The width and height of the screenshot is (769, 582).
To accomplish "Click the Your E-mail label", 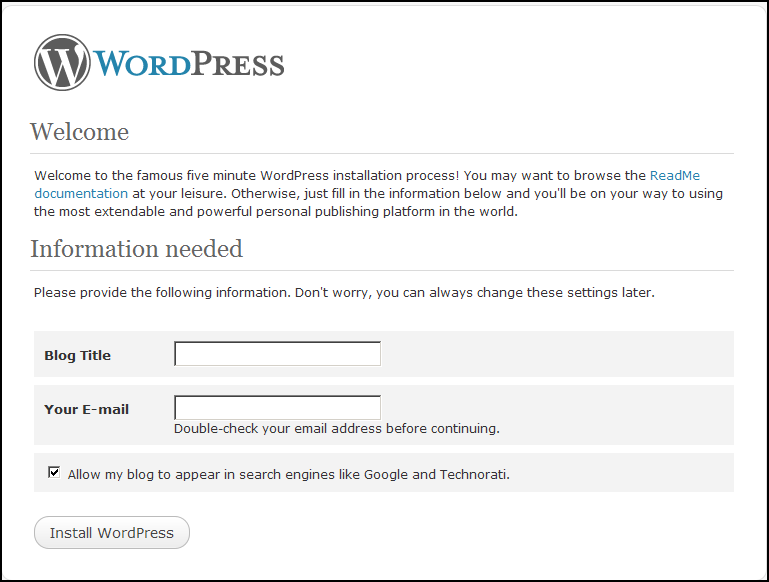I will (x=86, y=409).
